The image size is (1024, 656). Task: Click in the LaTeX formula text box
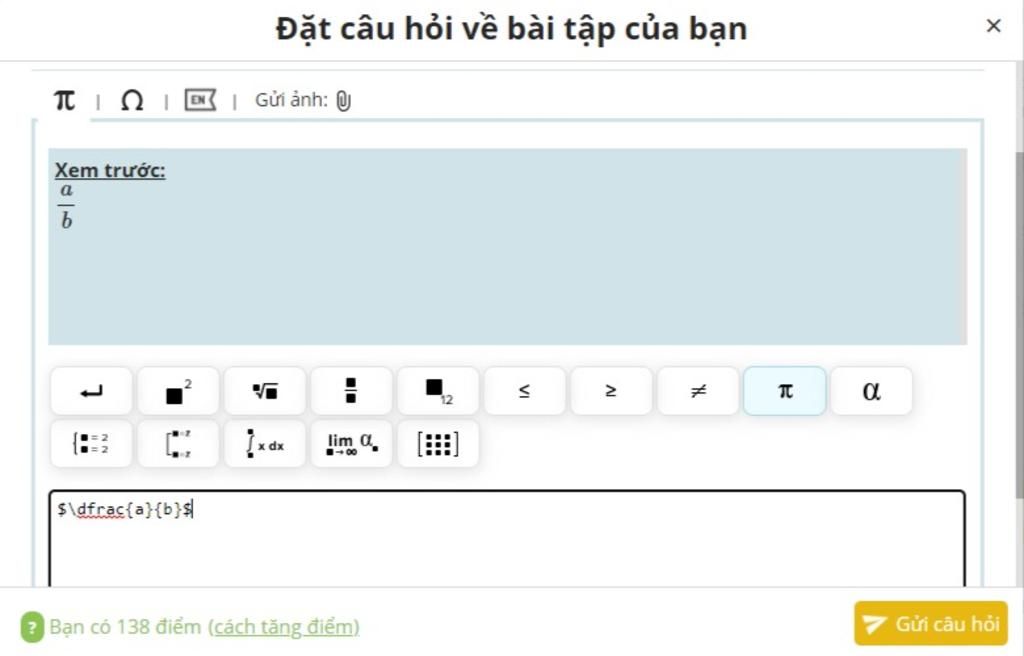click(x=507, y=538)
